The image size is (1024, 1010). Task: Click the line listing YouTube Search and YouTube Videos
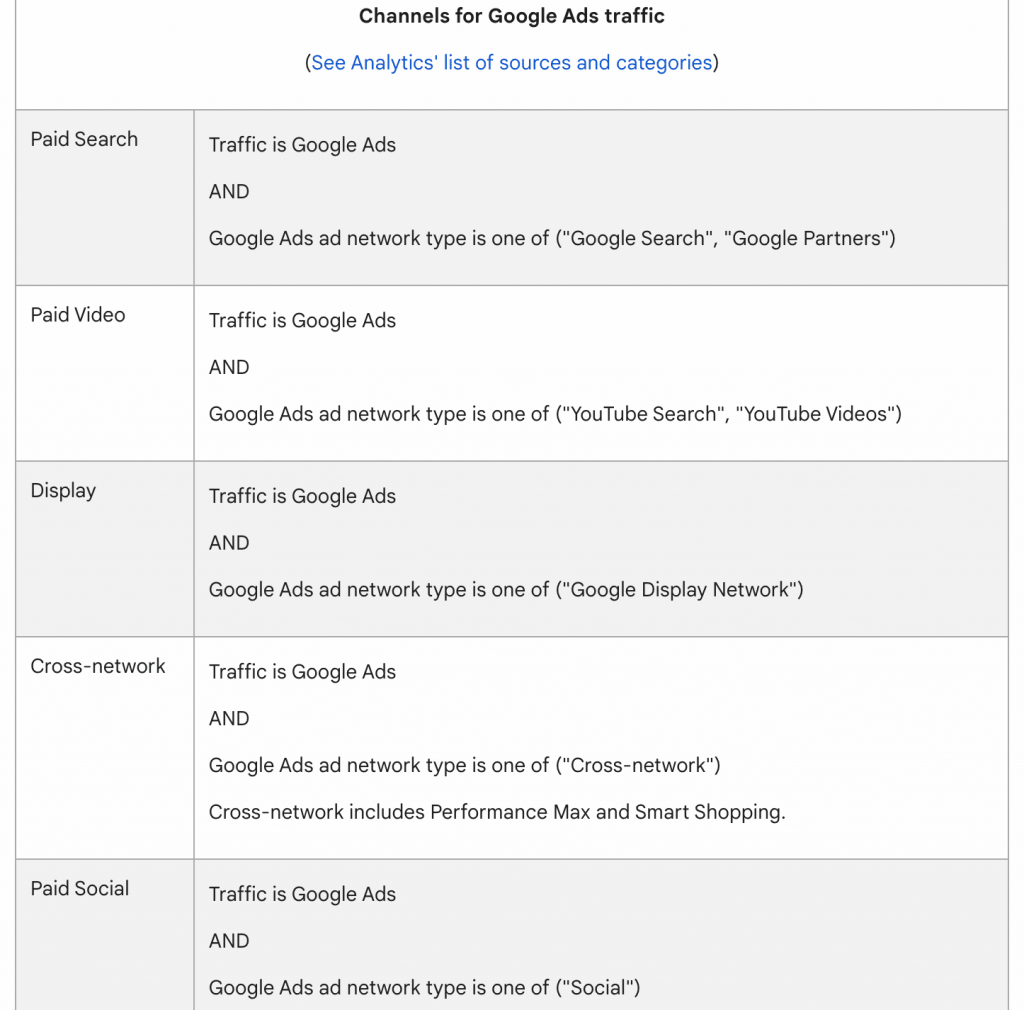(x=555, y=414)
